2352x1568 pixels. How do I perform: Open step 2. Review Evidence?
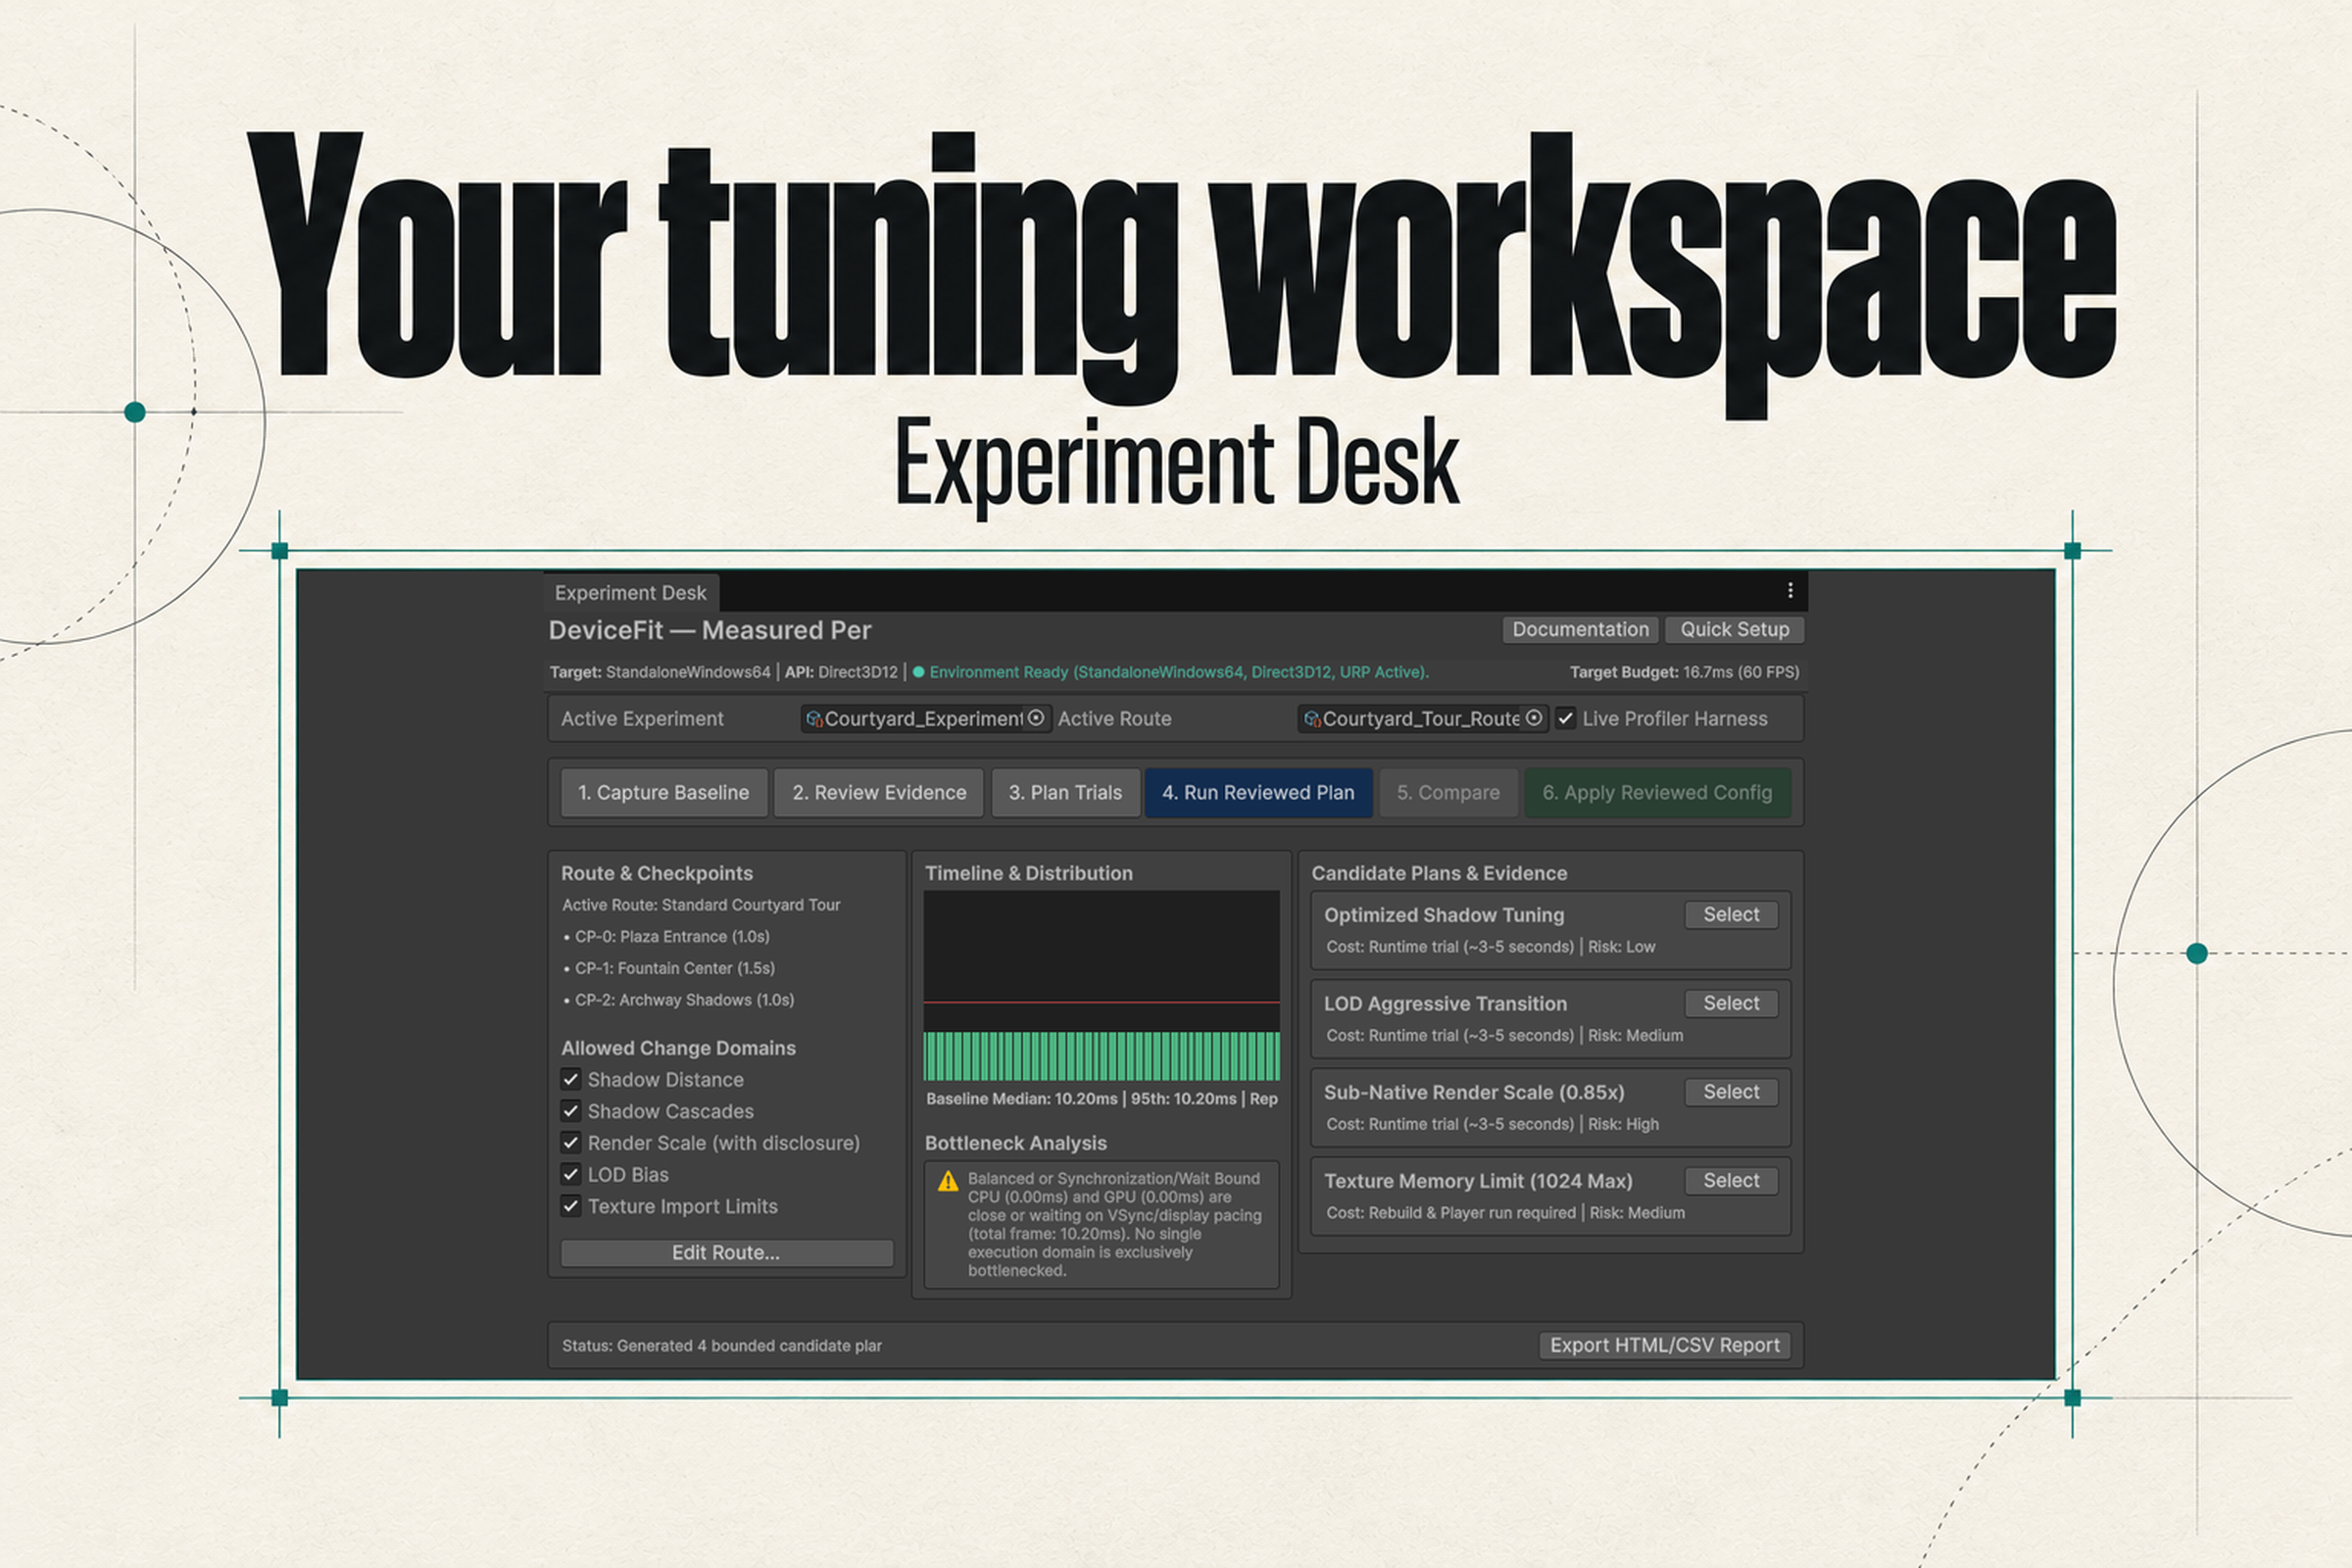[x=879, y=793]
